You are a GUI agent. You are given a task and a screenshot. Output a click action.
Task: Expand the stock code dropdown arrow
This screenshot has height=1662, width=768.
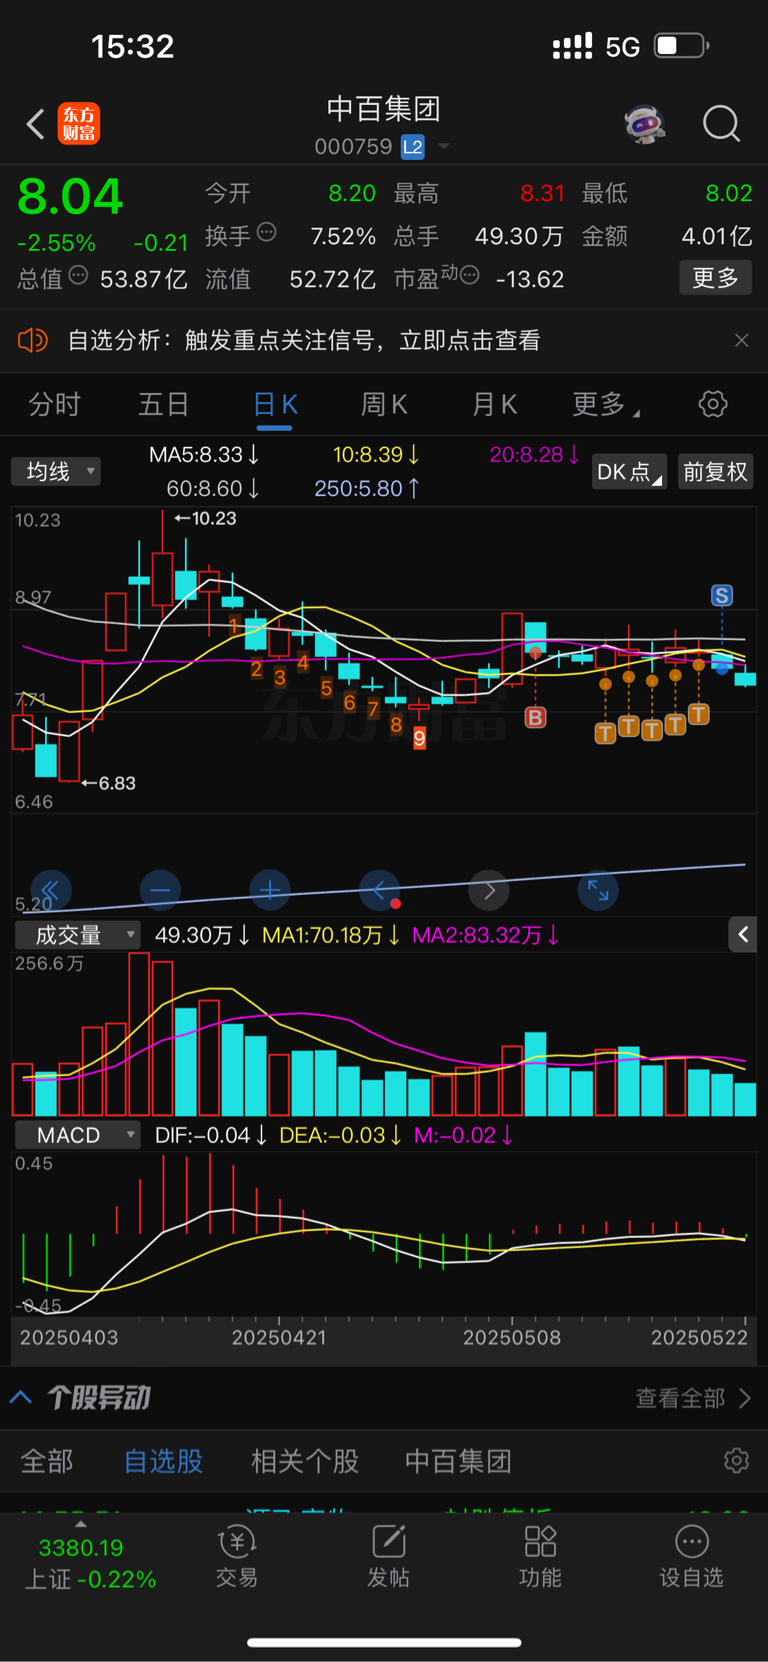[443, 147]
